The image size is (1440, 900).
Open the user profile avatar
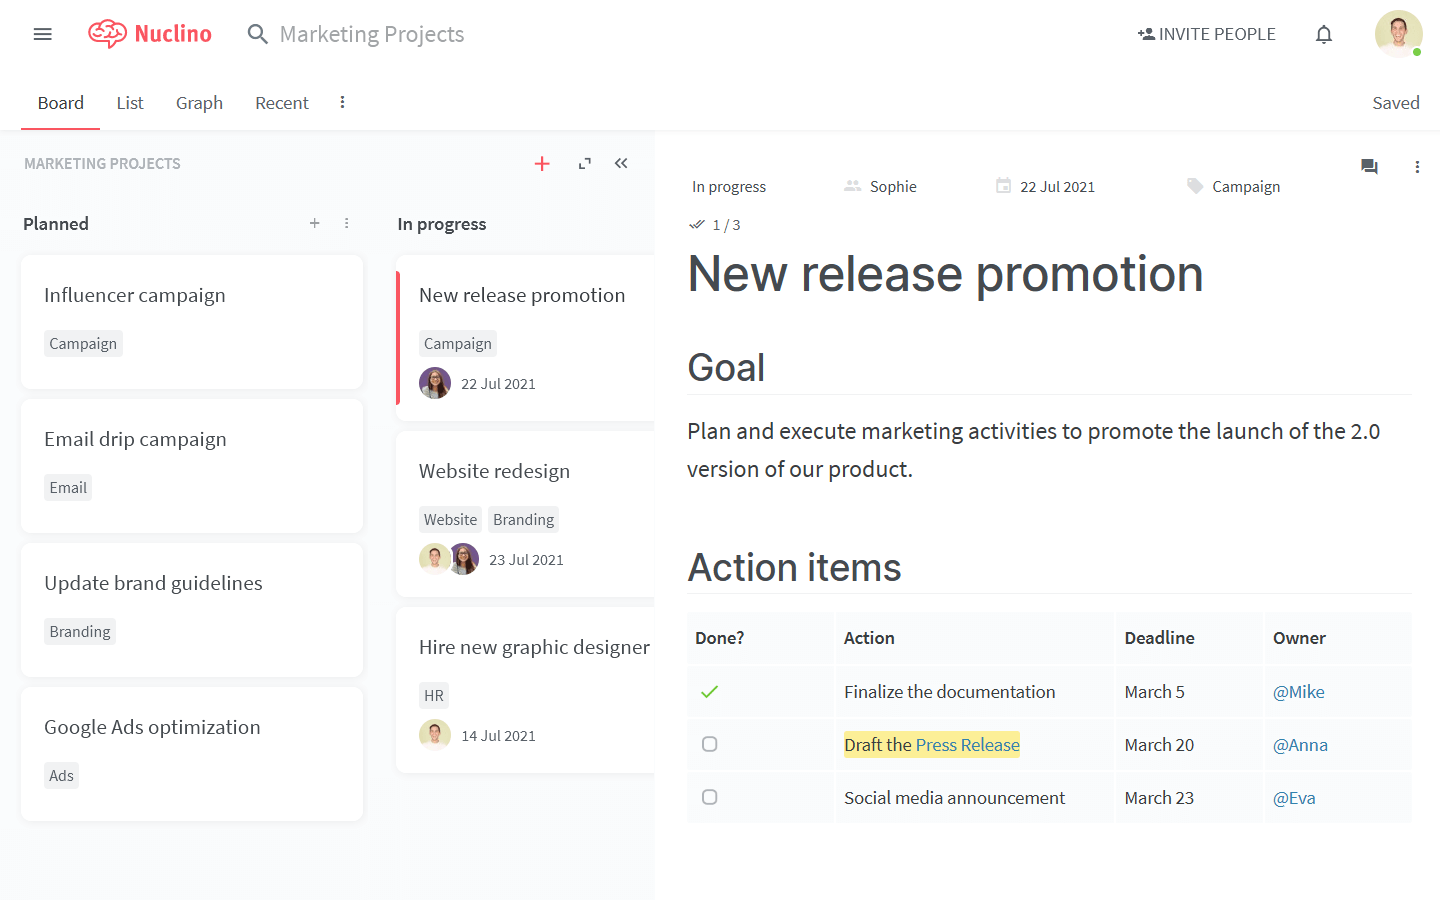1398,34
